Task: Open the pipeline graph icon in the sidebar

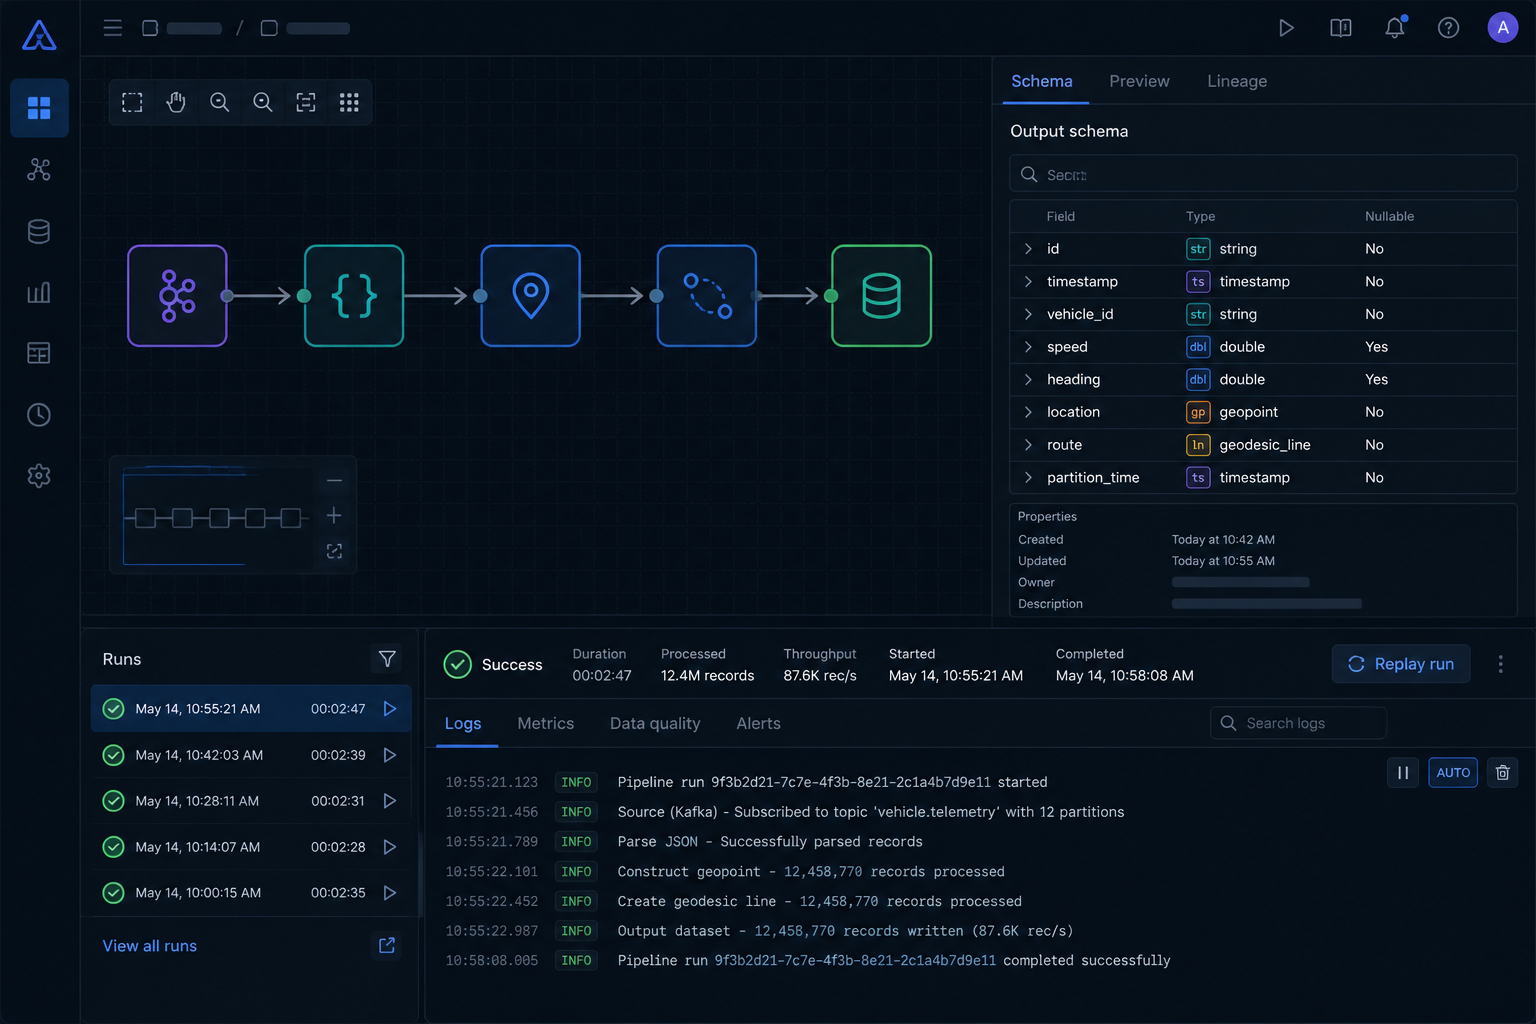Action: pyautogui.click(x=39, y=170)
